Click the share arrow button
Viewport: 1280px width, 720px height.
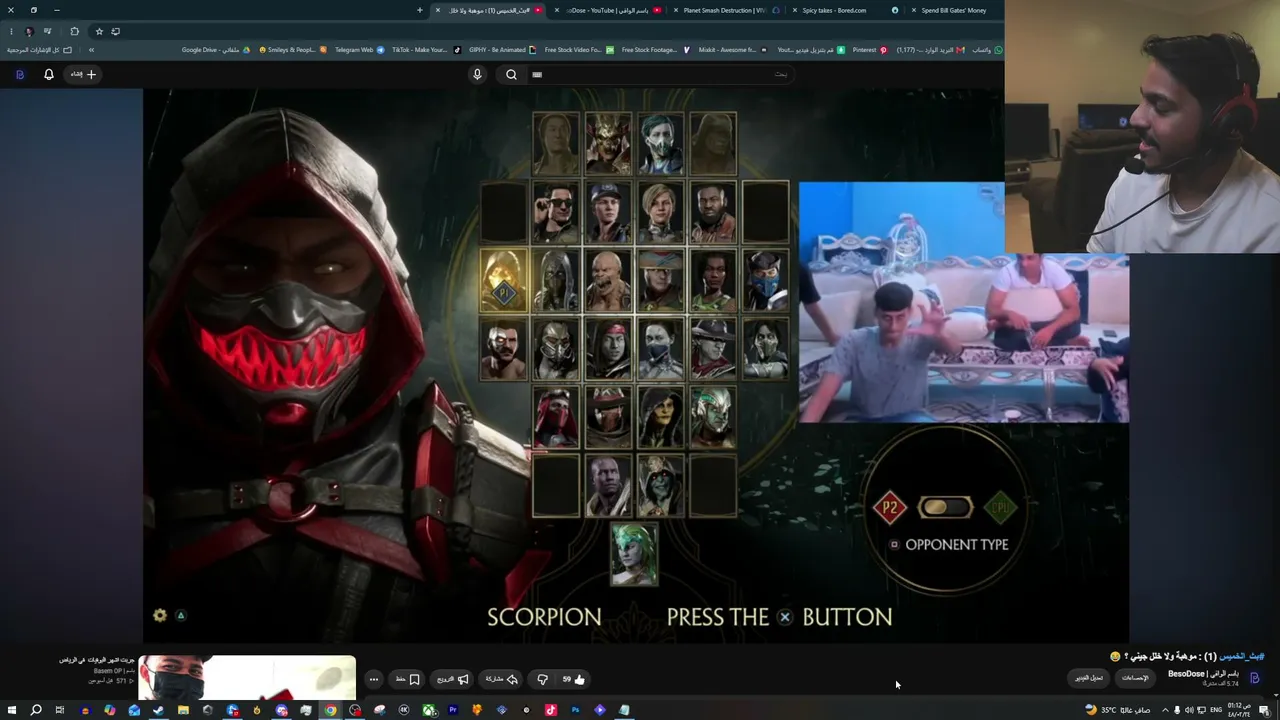tap(502, 679)
